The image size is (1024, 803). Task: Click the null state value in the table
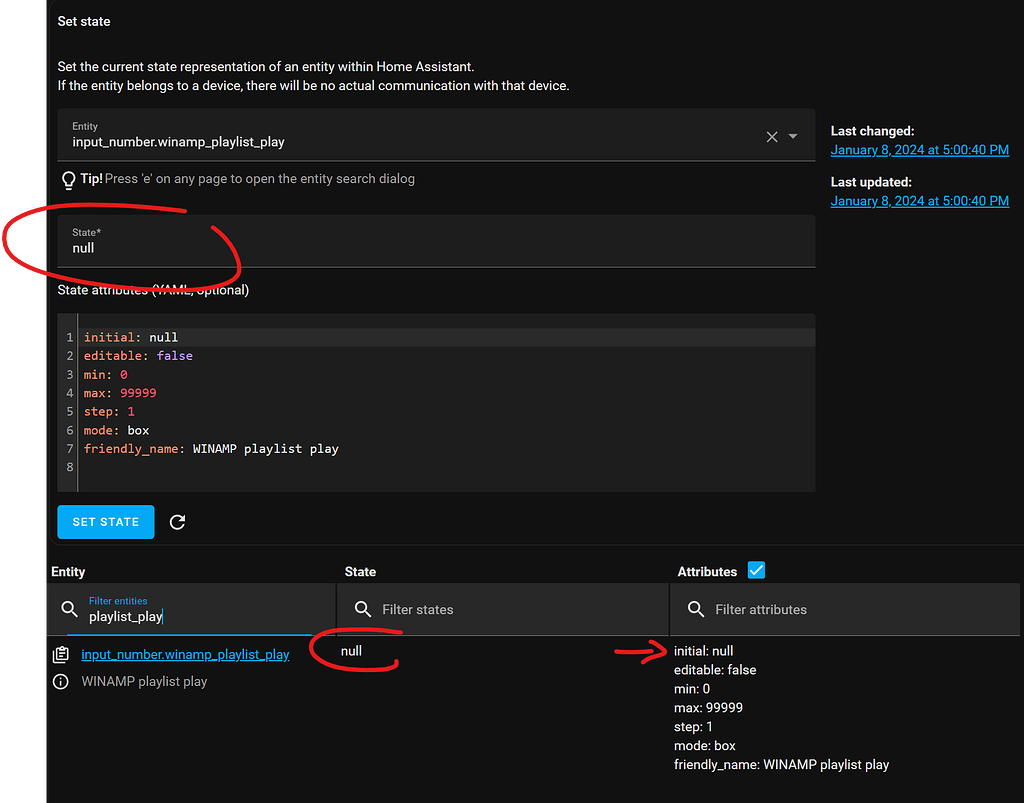(351, 651)
